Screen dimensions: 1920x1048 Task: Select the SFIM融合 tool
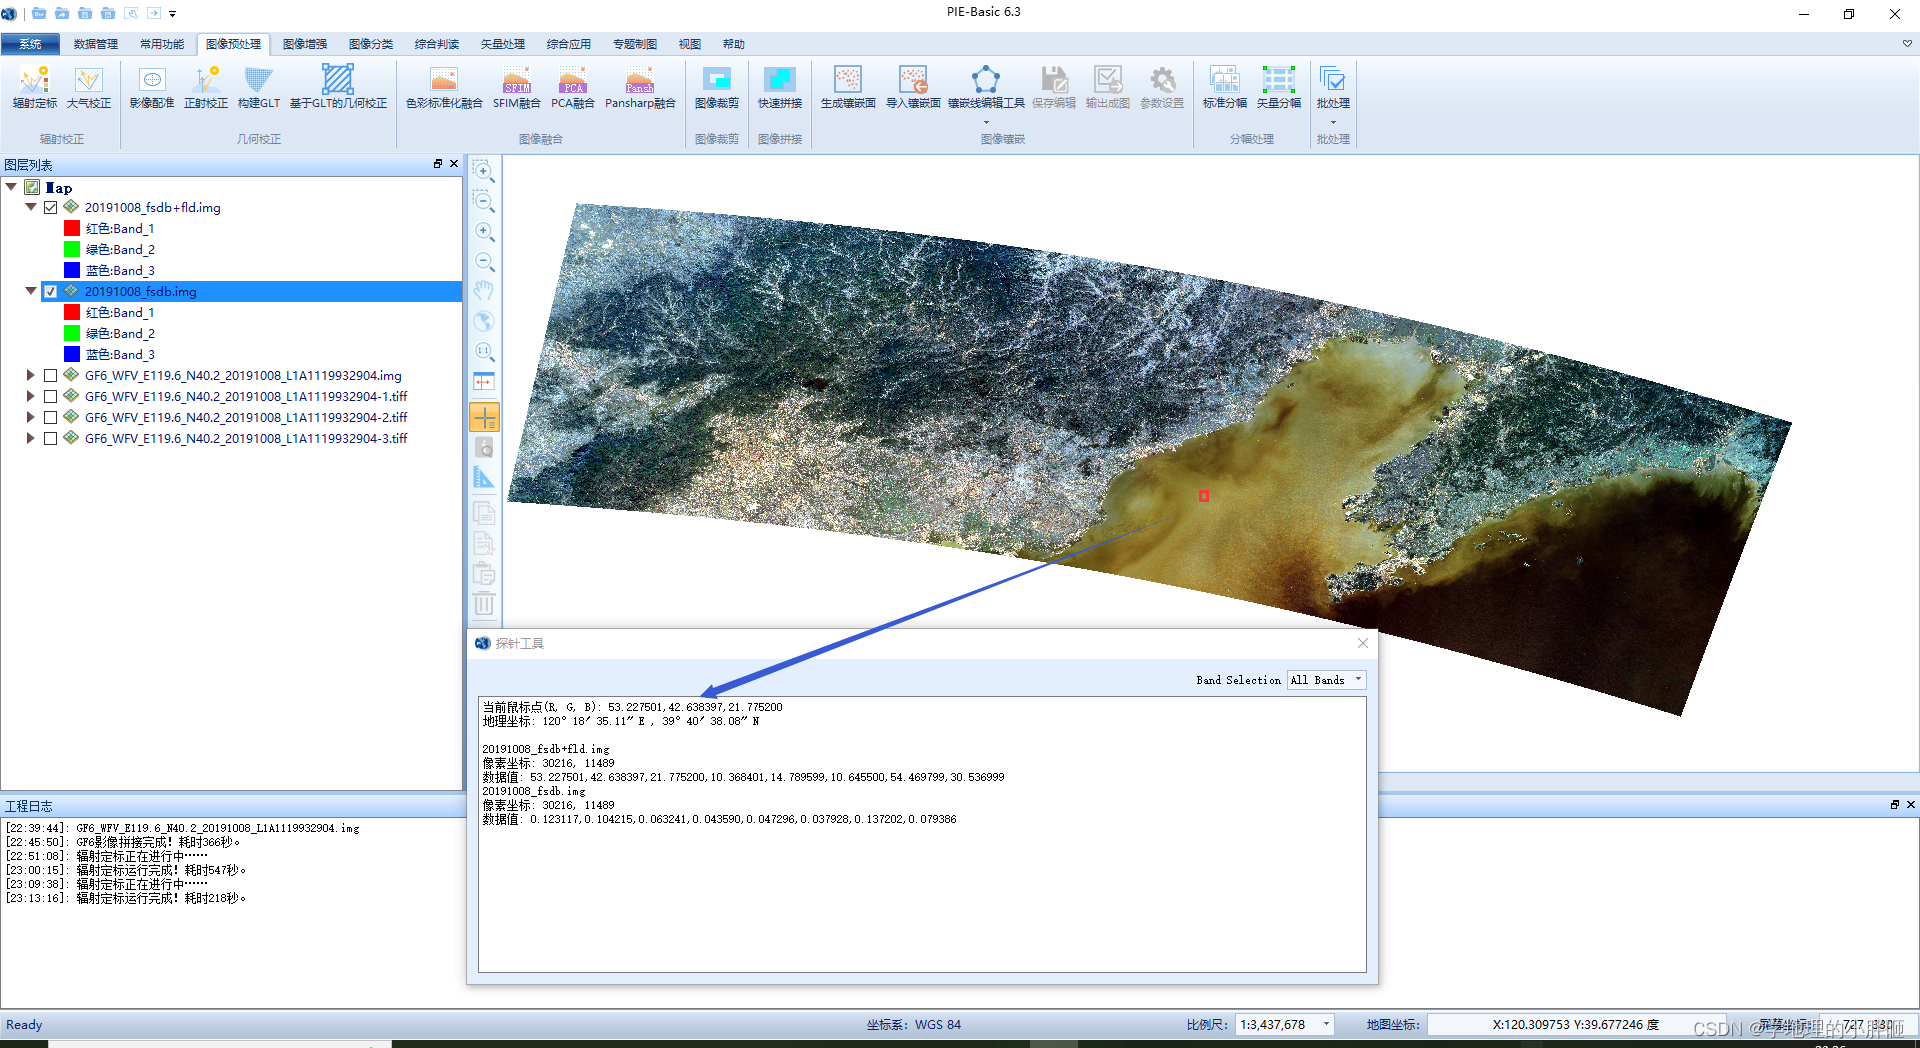tap(517, 87)
